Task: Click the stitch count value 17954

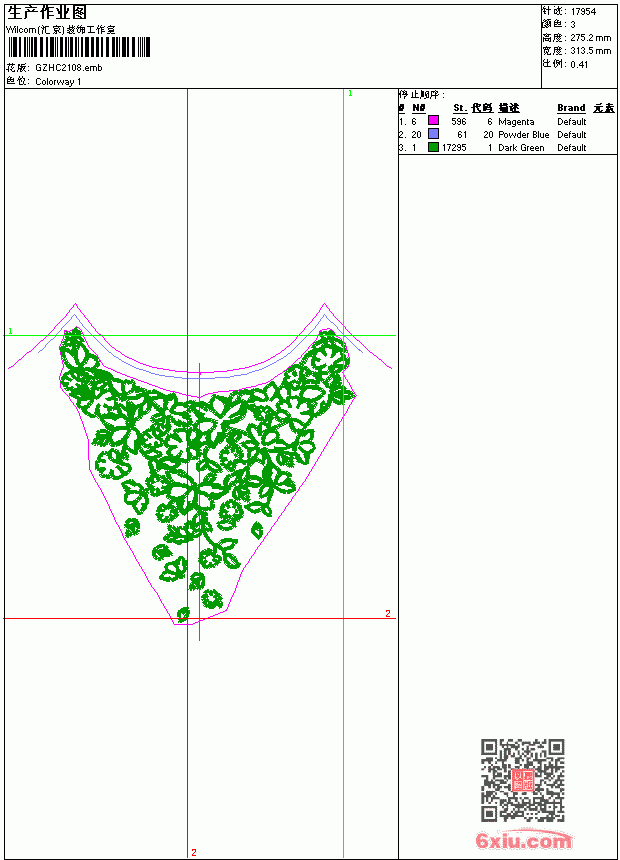Action: point(583,12)
